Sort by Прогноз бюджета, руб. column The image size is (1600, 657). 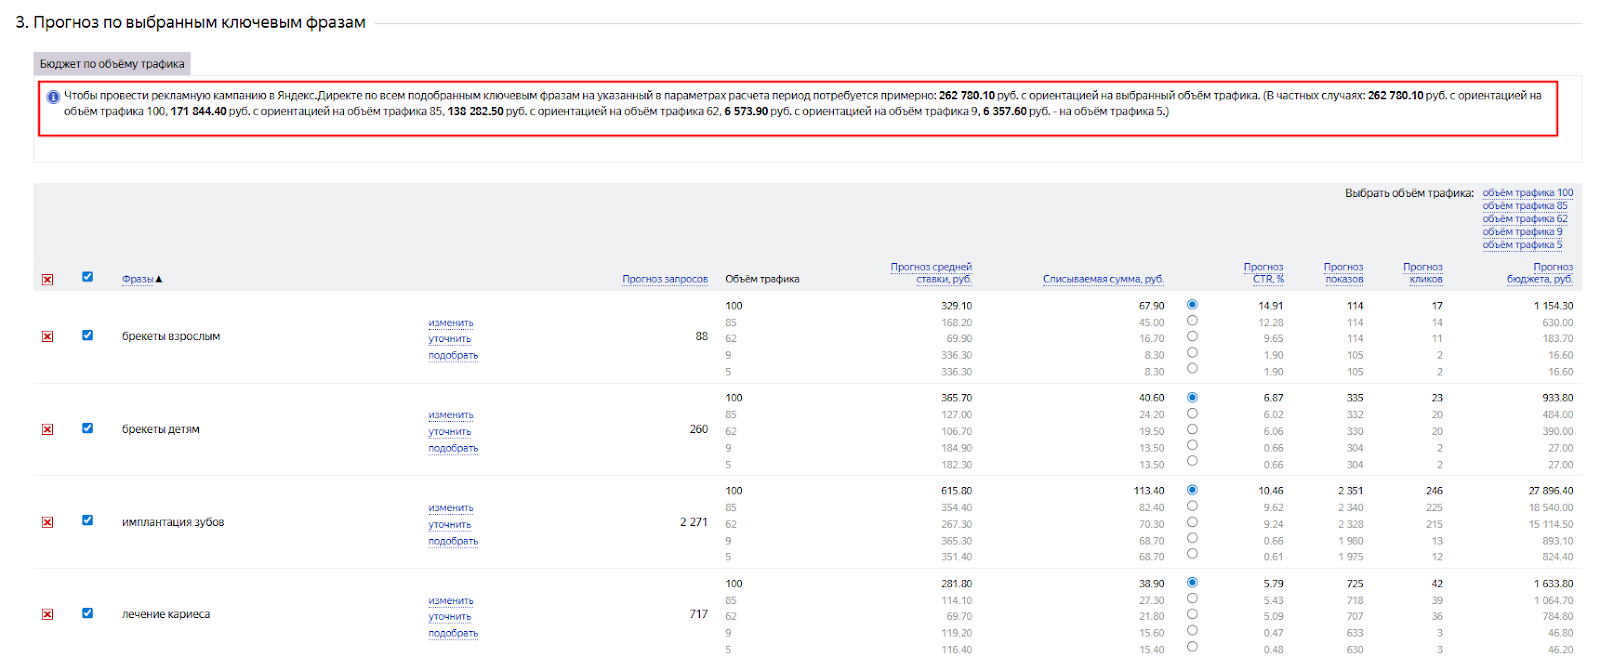[1539, 273]
